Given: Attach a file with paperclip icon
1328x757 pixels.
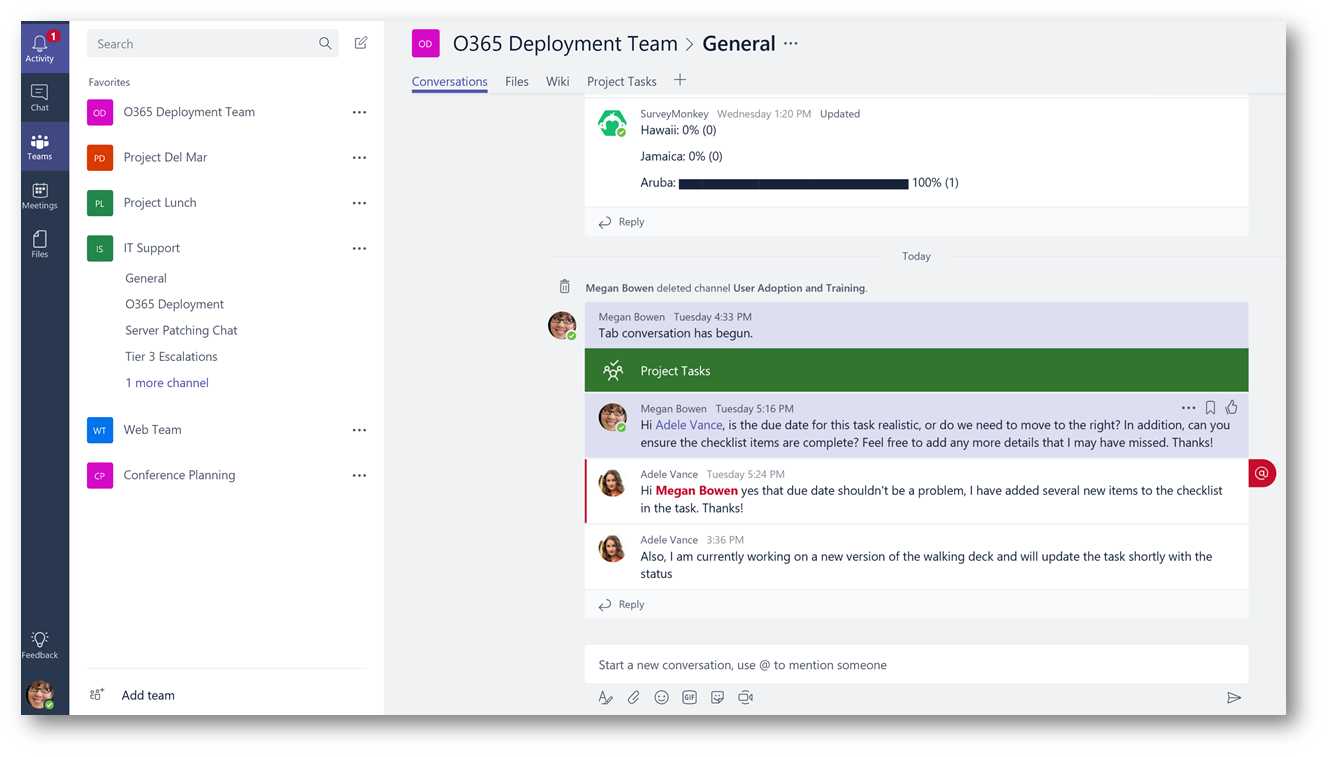Looking at the screenshot, I should (633, 698).
